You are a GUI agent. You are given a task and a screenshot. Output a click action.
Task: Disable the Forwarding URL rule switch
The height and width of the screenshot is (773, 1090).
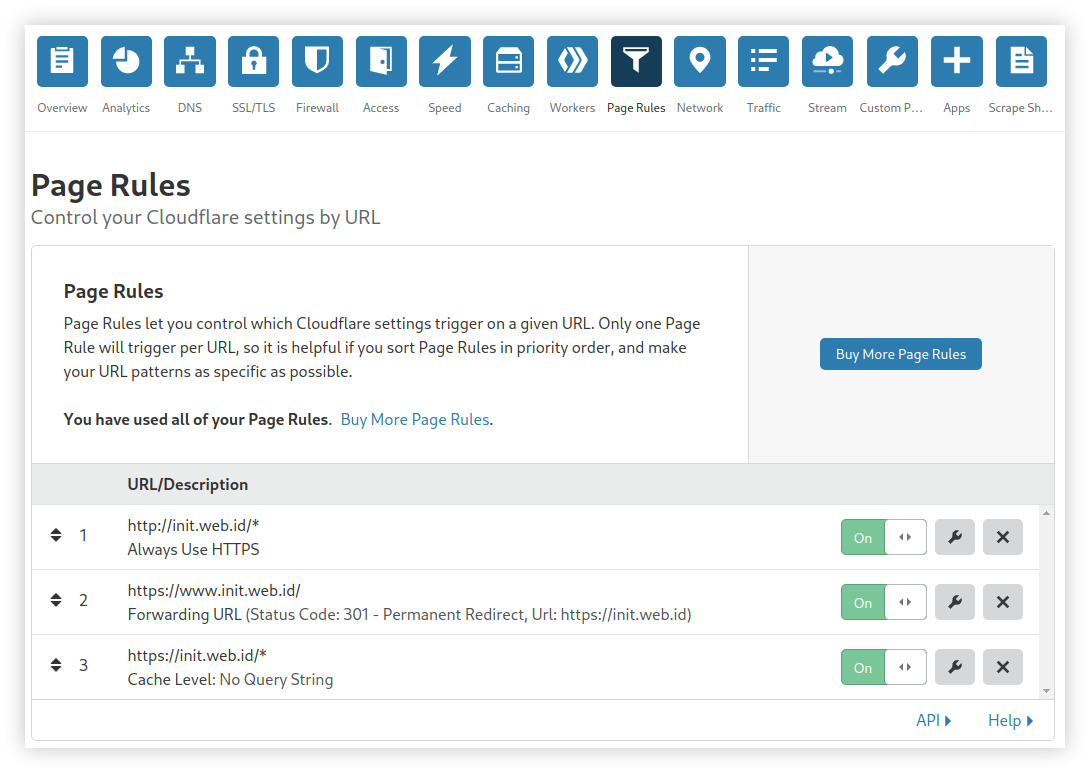point(883,602)
